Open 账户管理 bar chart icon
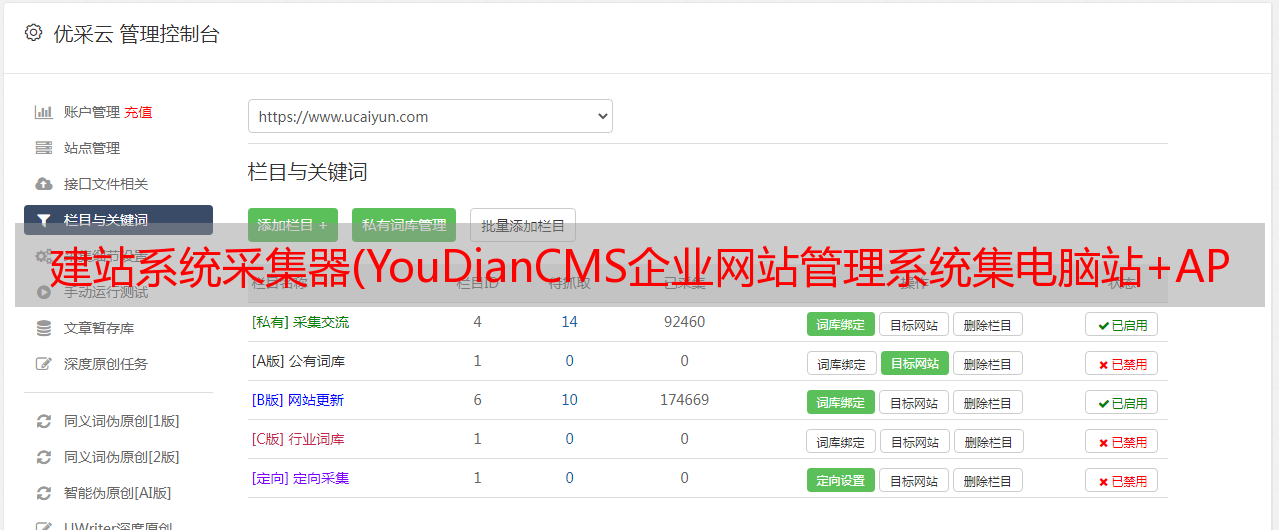Viewport: 1279px width, 530px height. (x=44, y=112)
